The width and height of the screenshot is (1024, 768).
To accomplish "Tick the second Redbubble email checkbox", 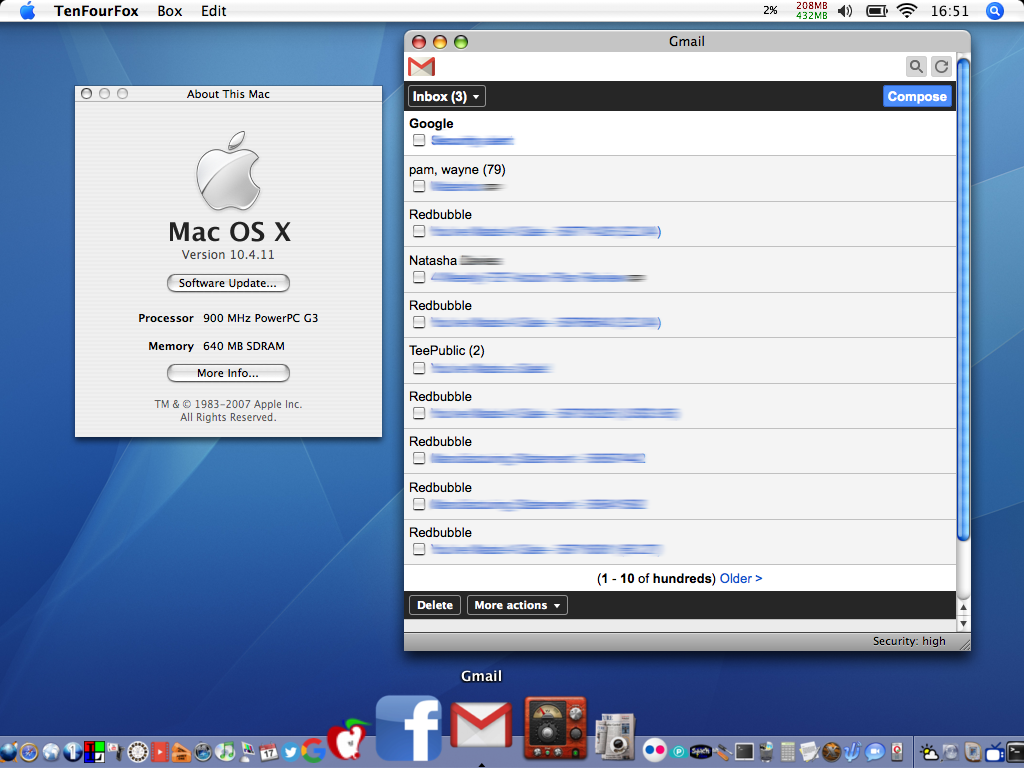I will coord(419,322).
